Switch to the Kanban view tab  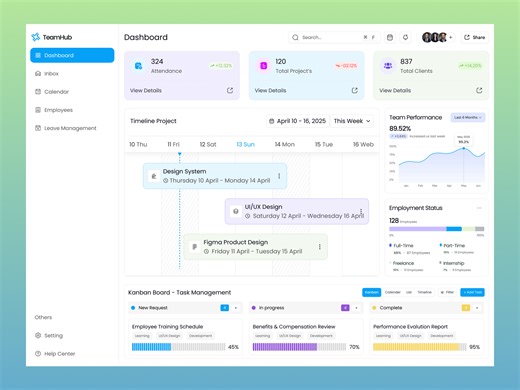point(371,292)
